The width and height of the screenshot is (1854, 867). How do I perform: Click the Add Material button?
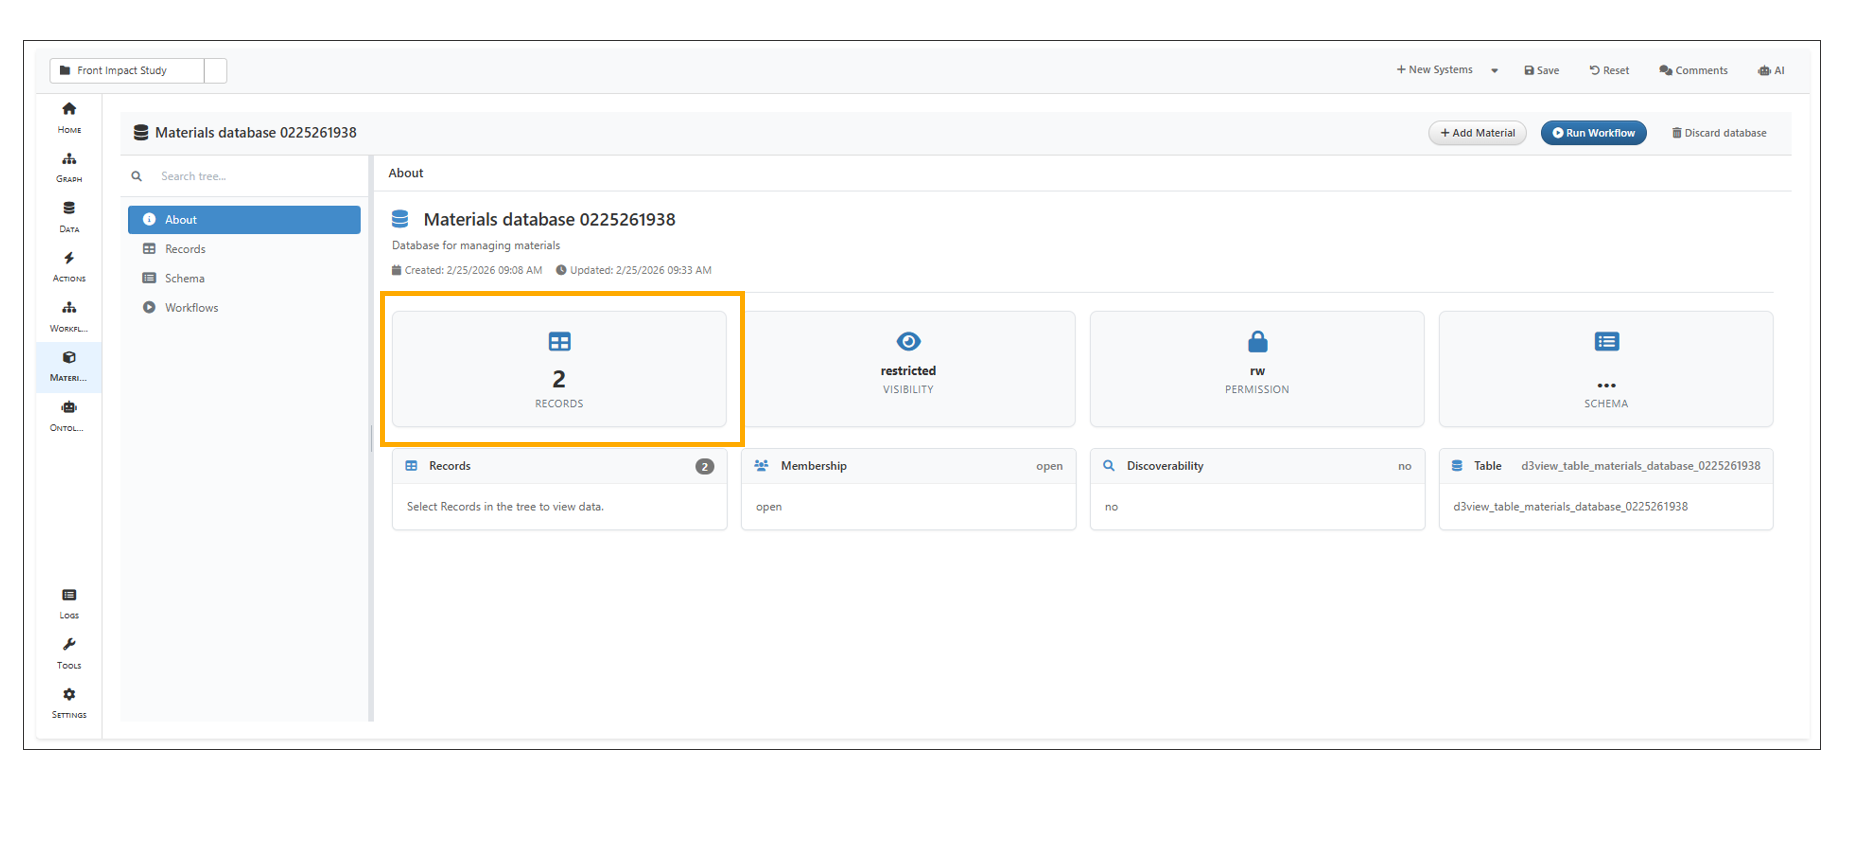click(x=1477, y=133)
